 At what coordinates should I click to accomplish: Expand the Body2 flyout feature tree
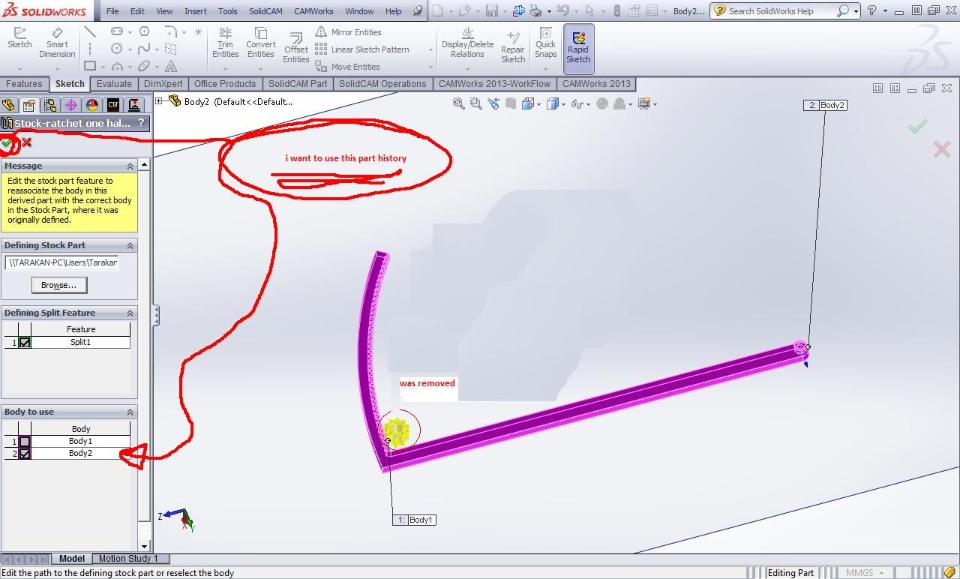[x=159, y=101]
